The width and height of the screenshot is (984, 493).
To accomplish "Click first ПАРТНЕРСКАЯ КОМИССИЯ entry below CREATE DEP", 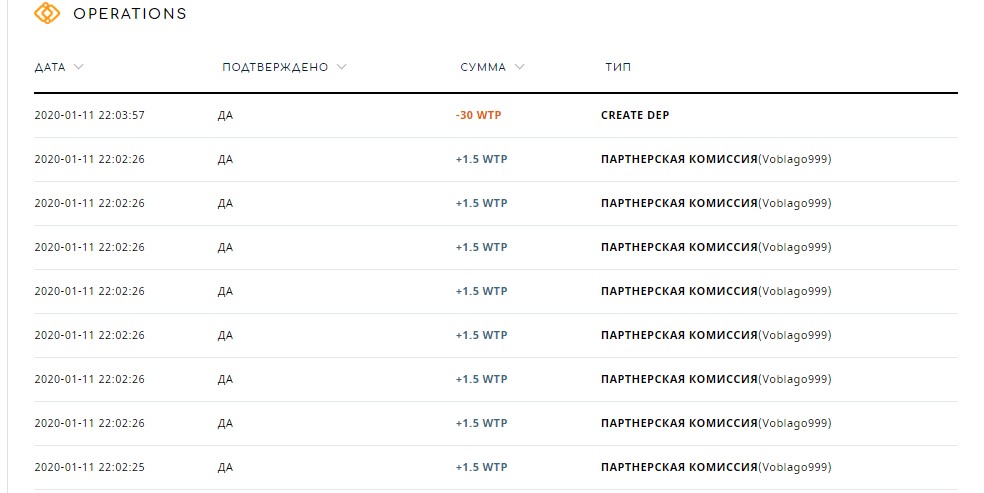I will click(679, 159).
